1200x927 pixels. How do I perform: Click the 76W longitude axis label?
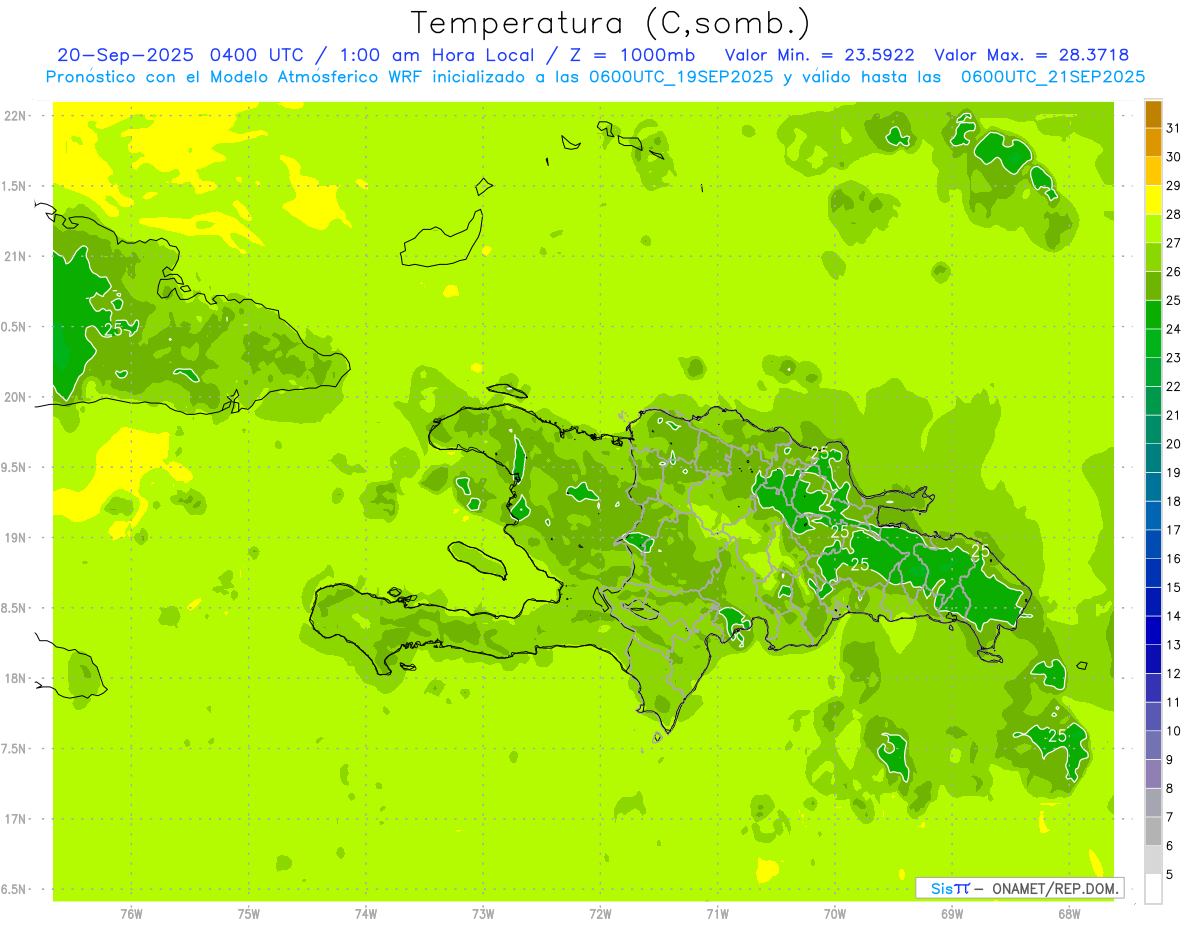(x=131, y=913)
